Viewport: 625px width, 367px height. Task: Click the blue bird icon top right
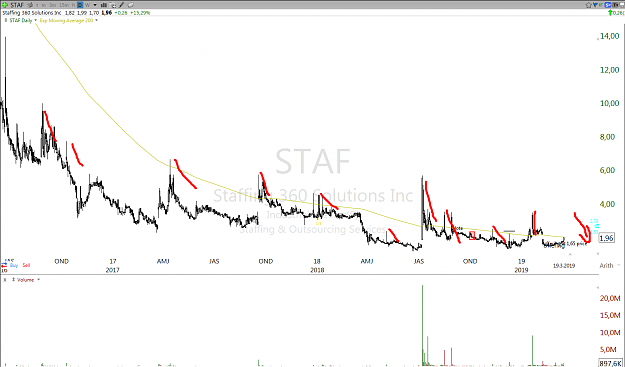(x=596, y=5)
